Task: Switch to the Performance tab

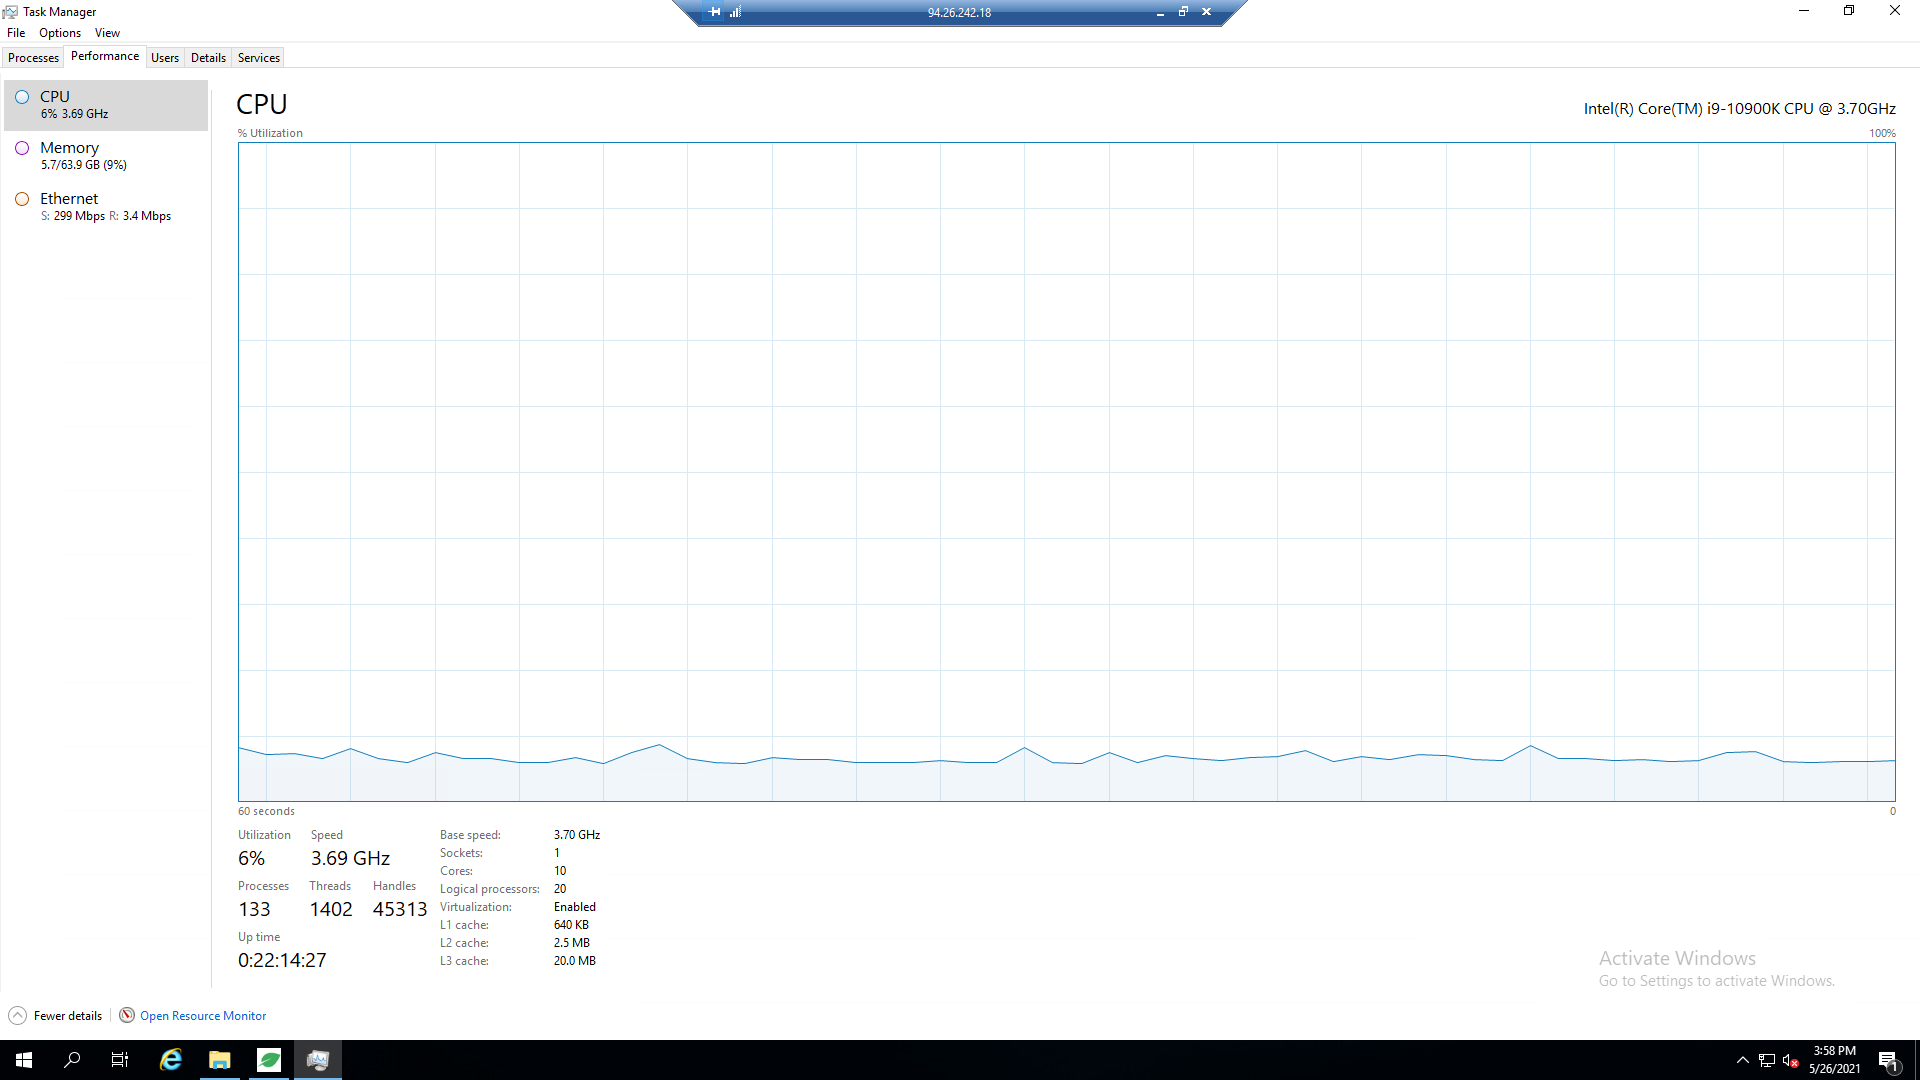Action: tap(105, 56)
